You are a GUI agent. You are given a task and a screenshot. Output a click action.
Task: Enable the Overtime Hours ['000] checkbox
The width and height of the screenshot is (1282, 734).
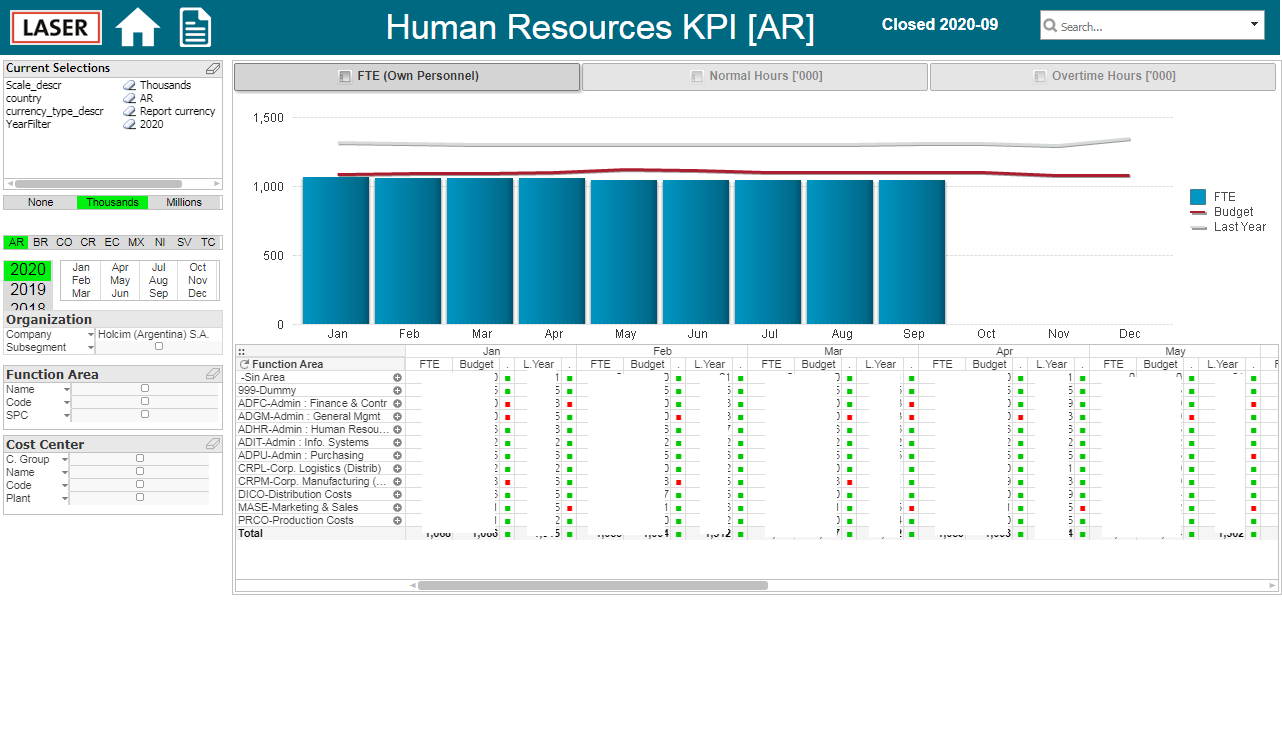pos(1039,76)
